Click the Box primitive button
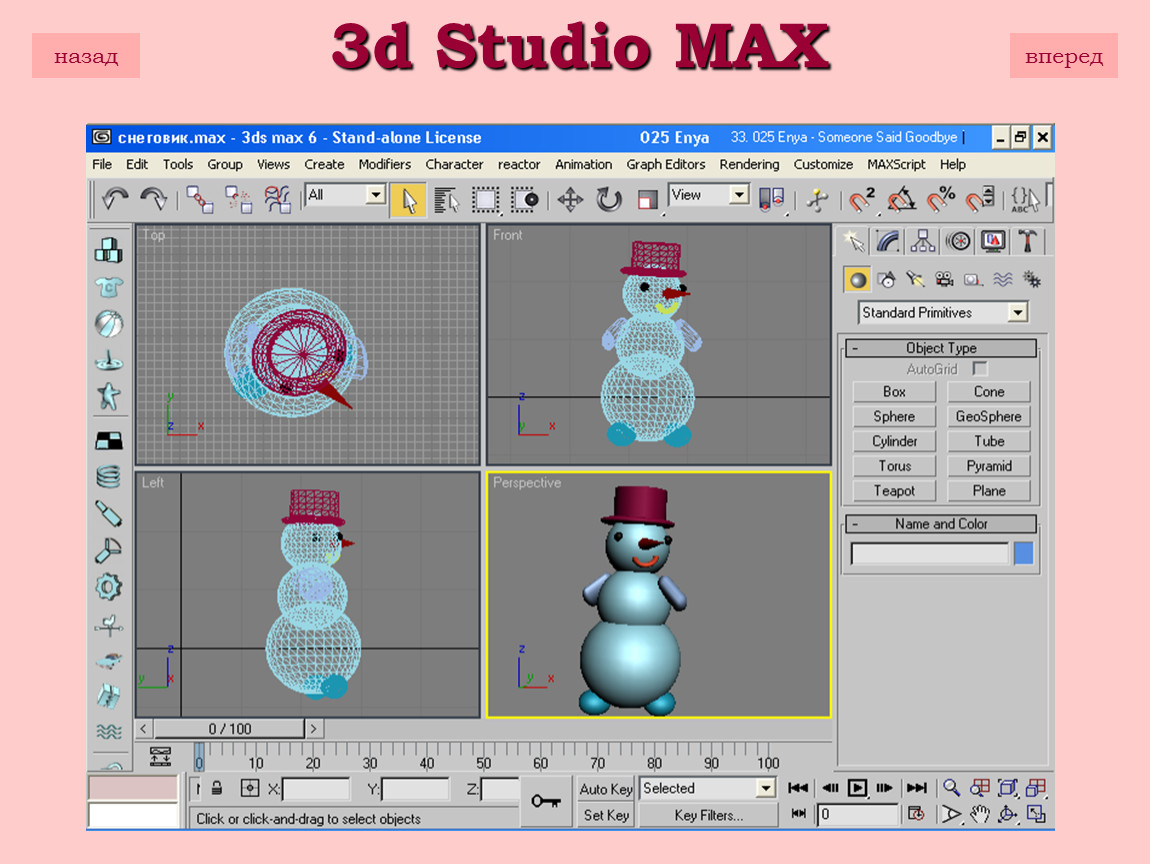The image size is (1150, 864). tap(894, 392)
